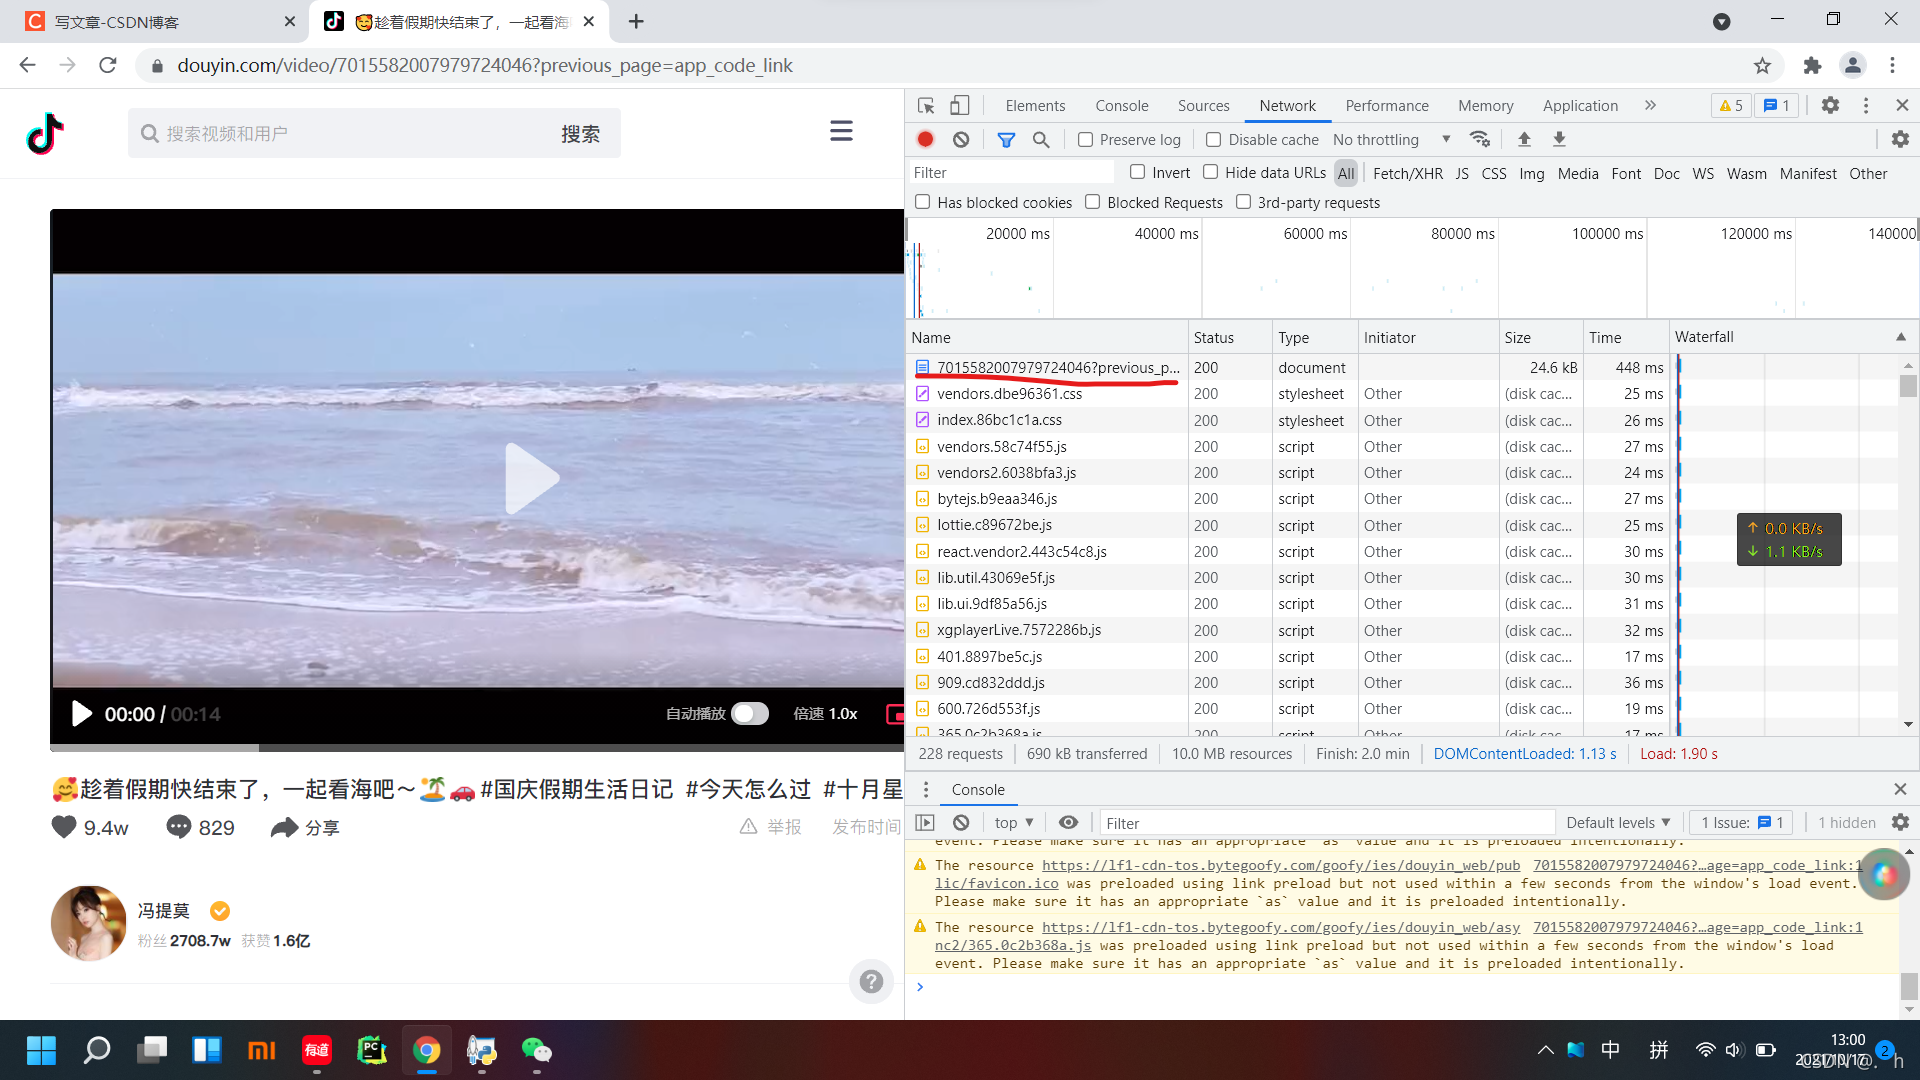Open the top context selector dropdown
Viewport: 1920px width, 1080px height.
1013,822
